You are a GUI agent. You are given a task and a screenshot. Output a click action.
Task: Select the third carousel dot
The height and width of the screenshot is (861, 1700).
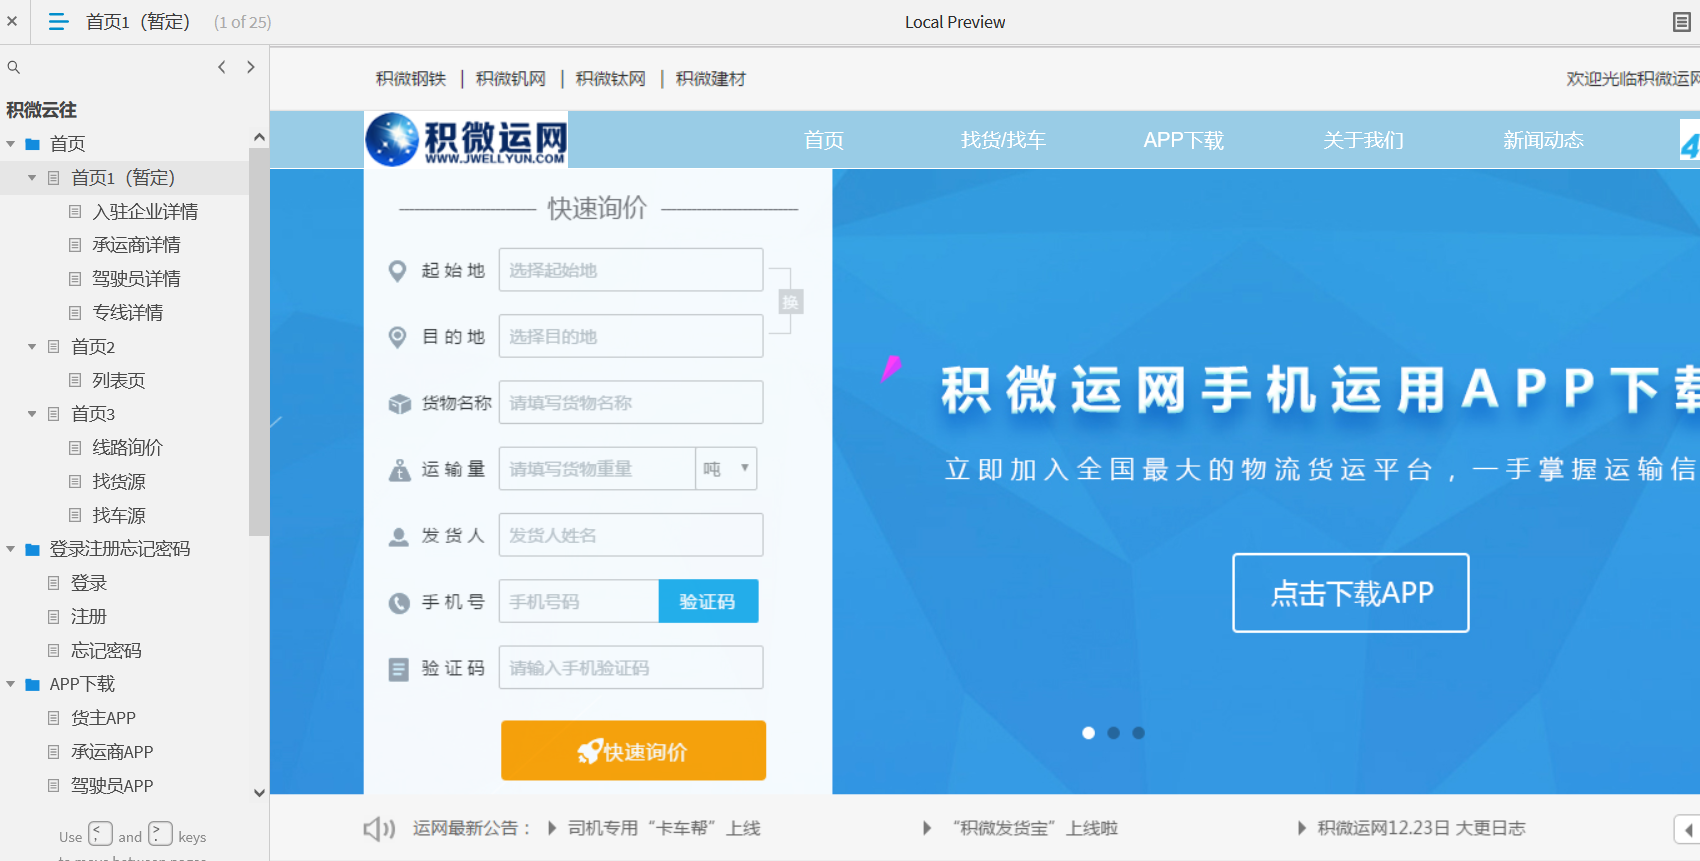coord(1138,733)
